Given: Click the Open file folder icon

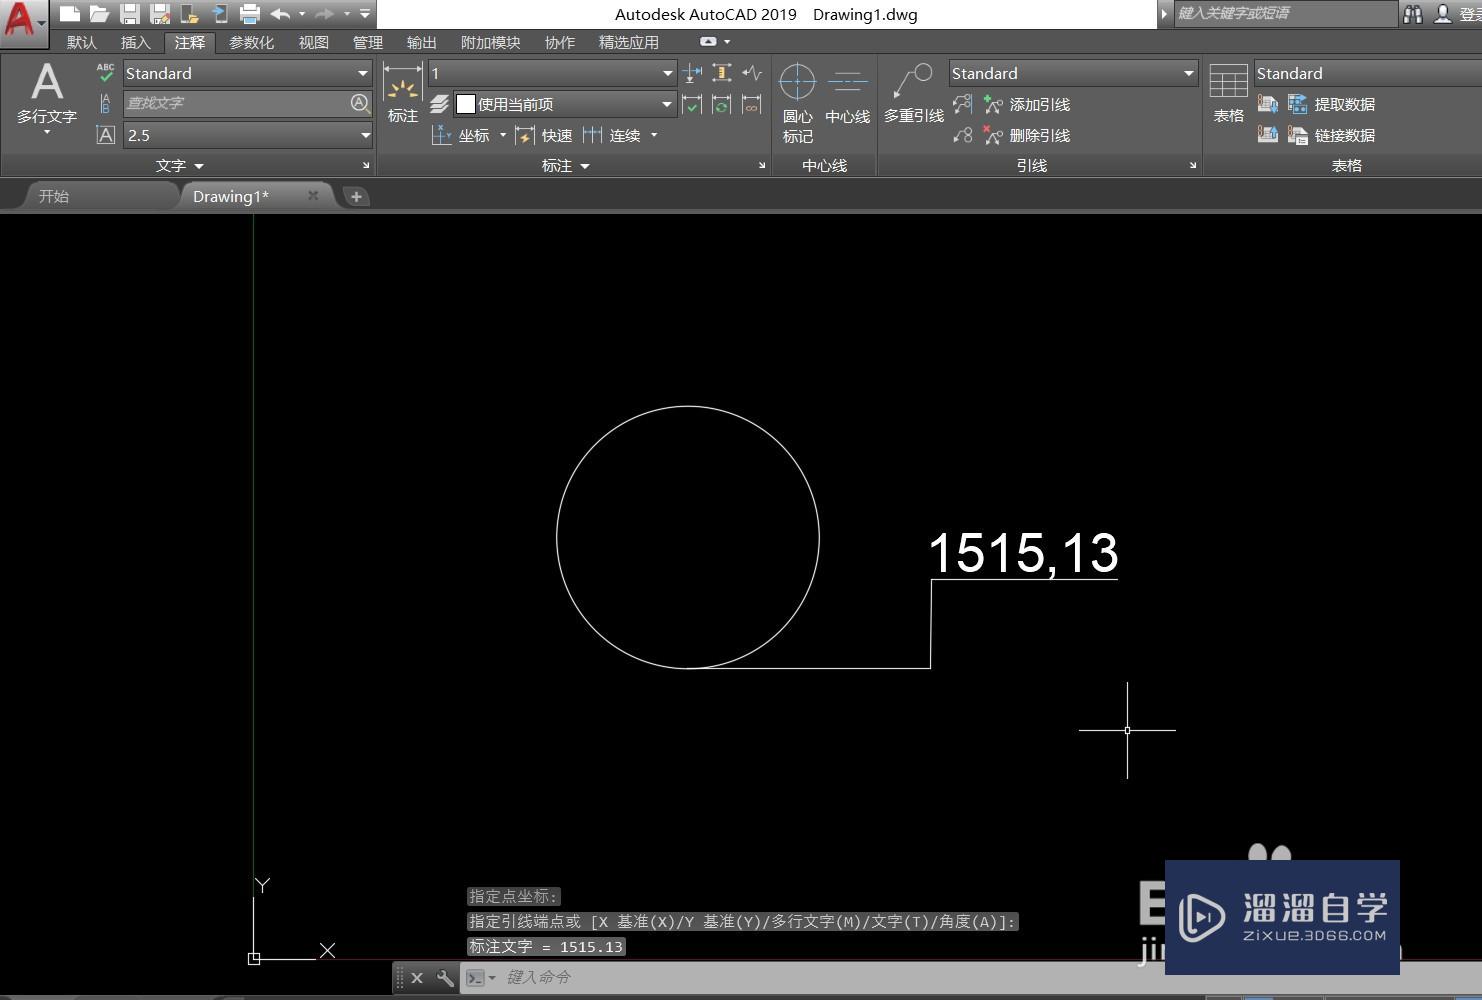Looking at the screenshot, I should click(99, 14).
